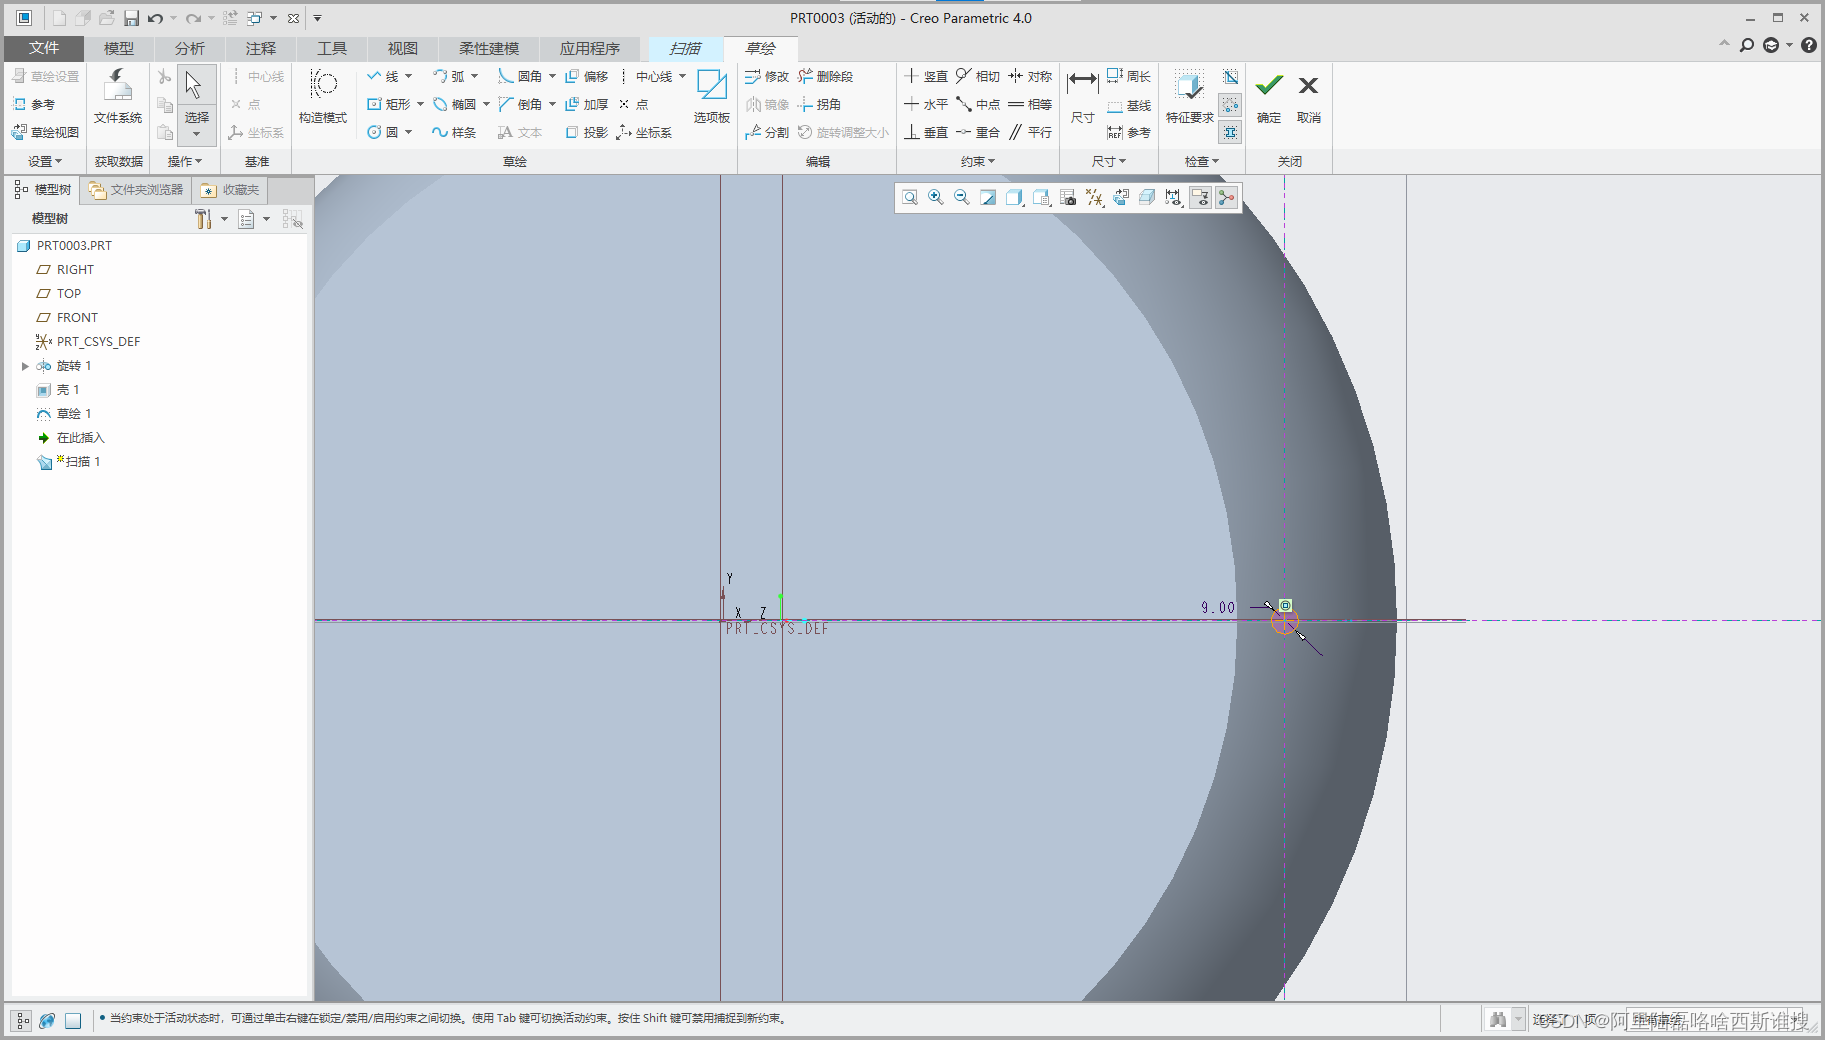Viewport: 1825px width, 1040px height.
Task: Switch to the 模型 (Model) ribbon tab
Action: tap(119, 48)
